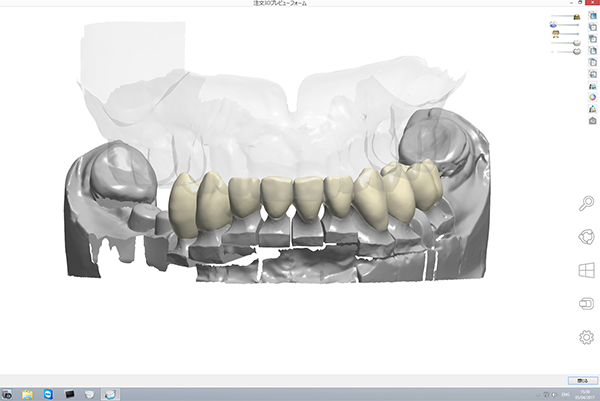The image size is (600, 401).
Task: Open the Devices charm icon
Action: [x=587, y=303]
